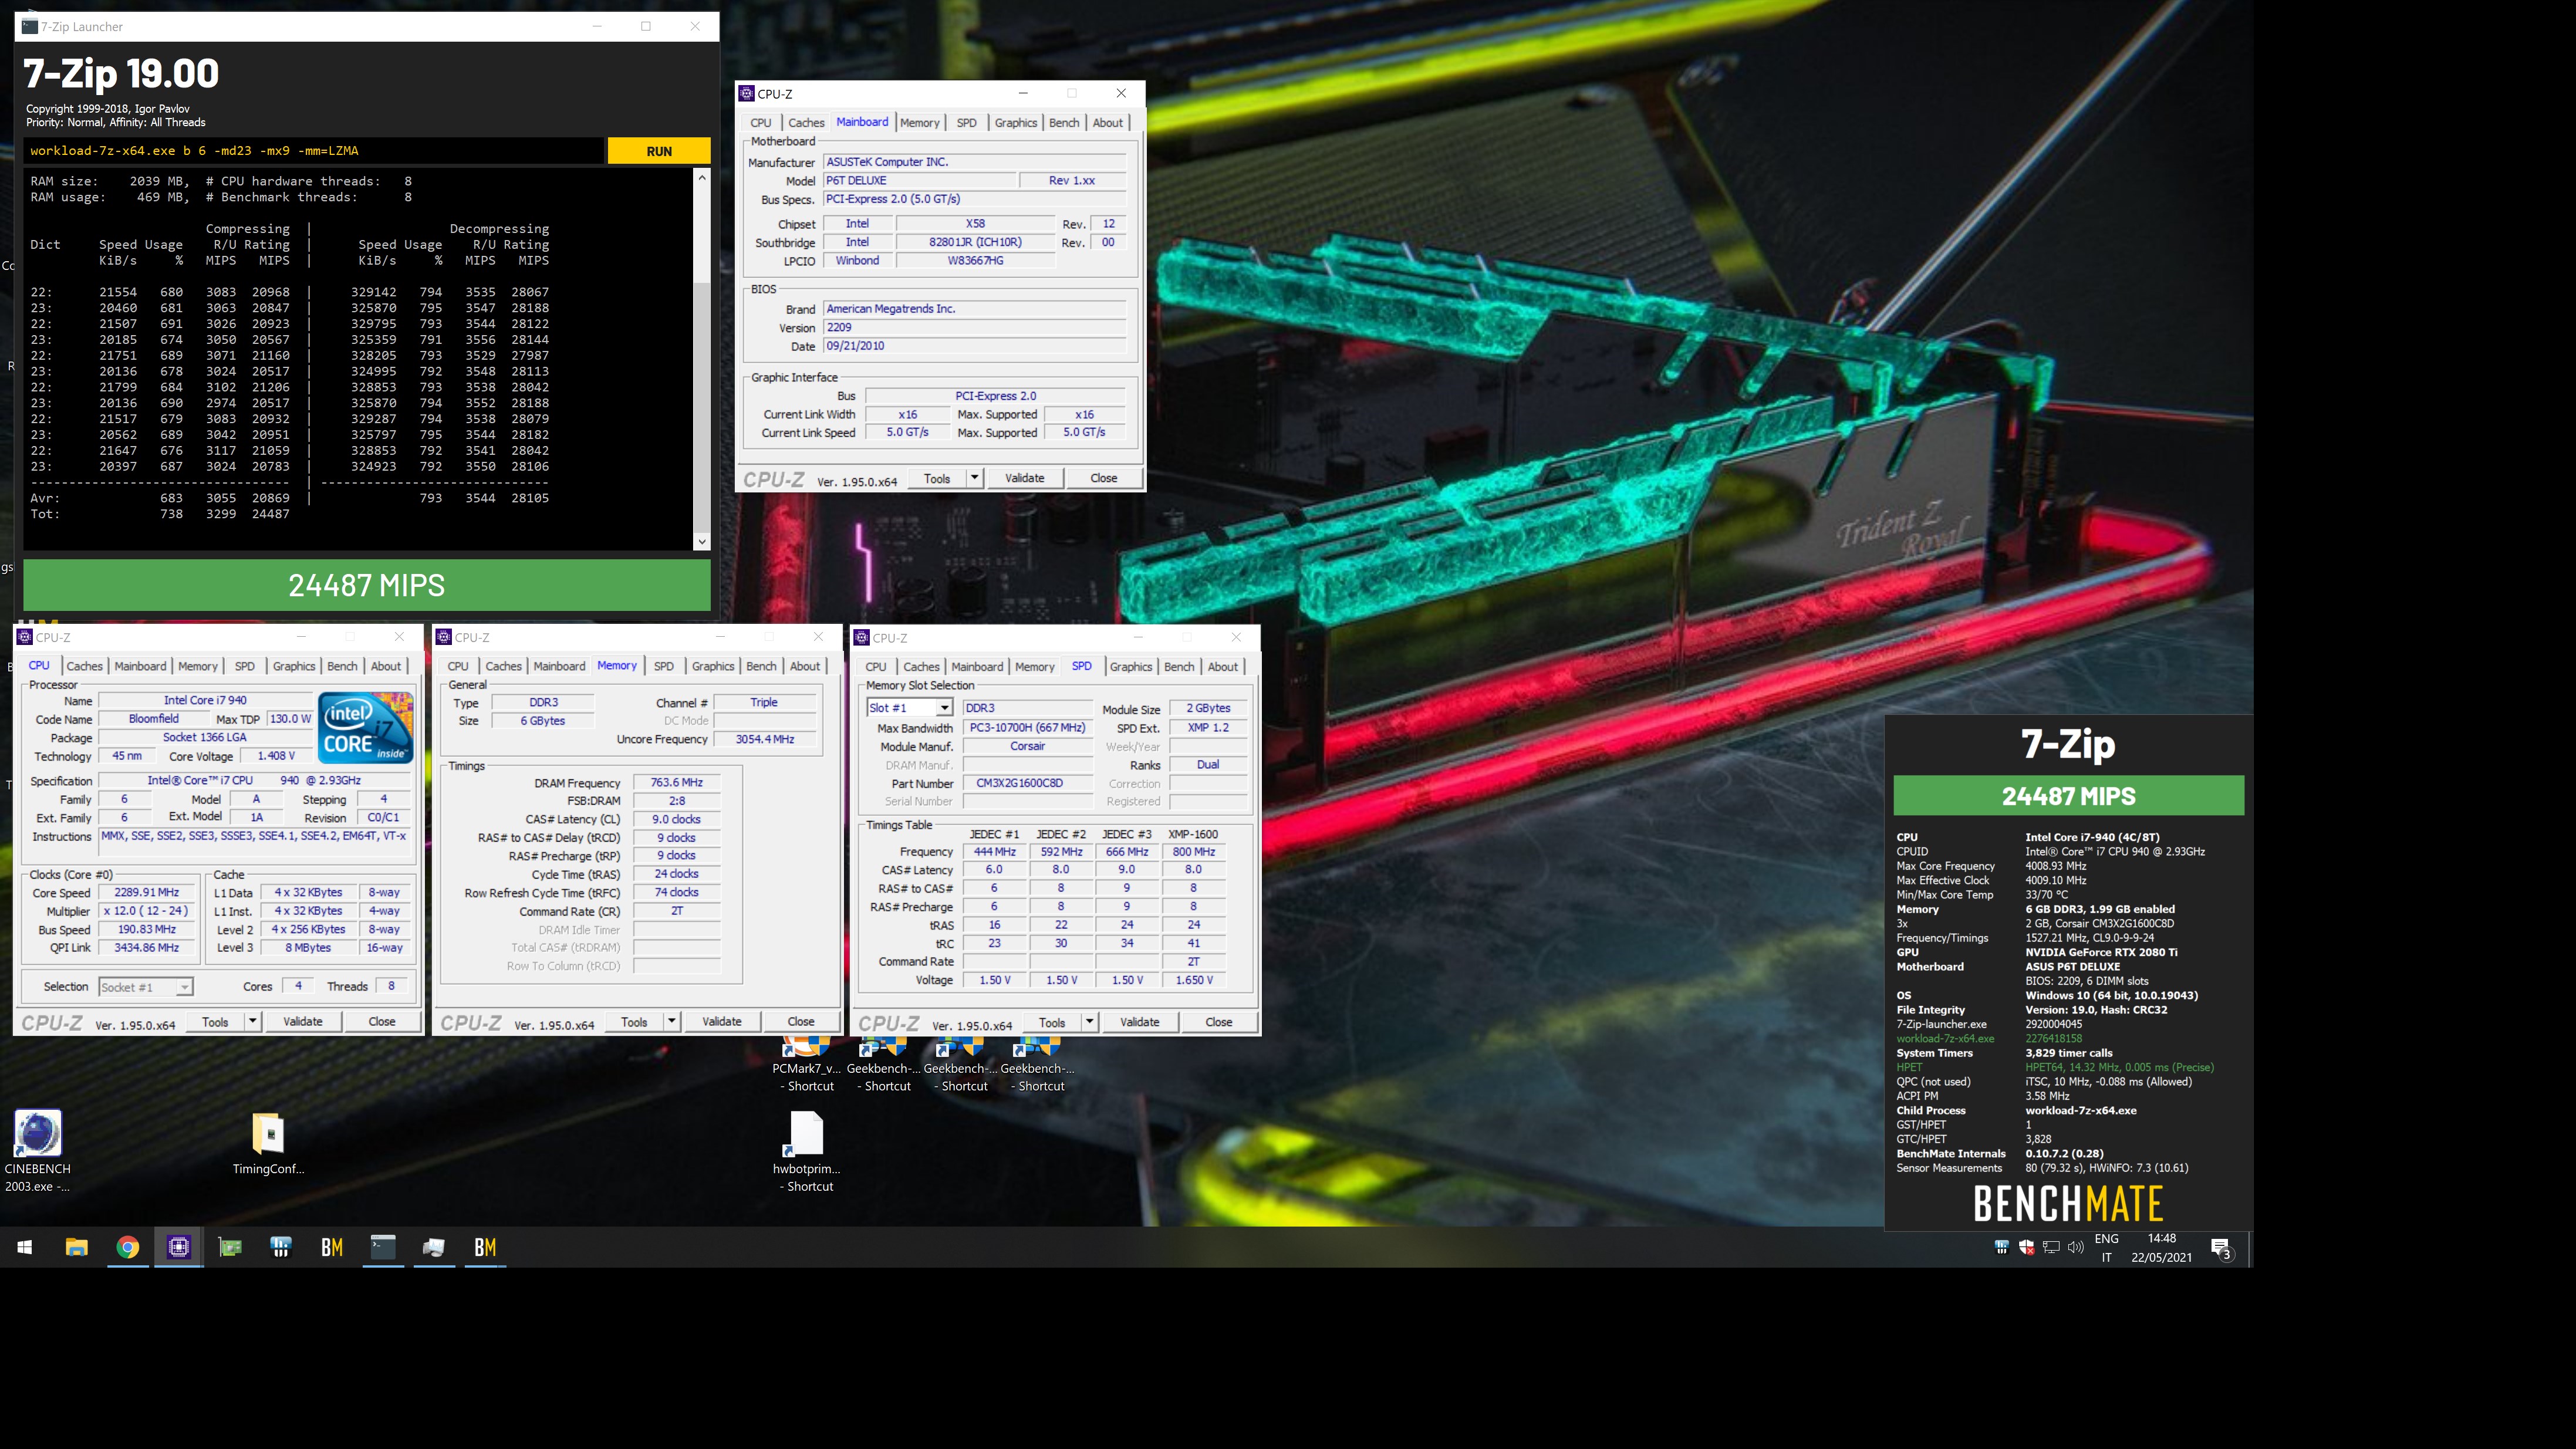Click the HWiNFO icon in the system tray
This screenshot has width=2576, height=1449.
(x=2001, y=1247)
